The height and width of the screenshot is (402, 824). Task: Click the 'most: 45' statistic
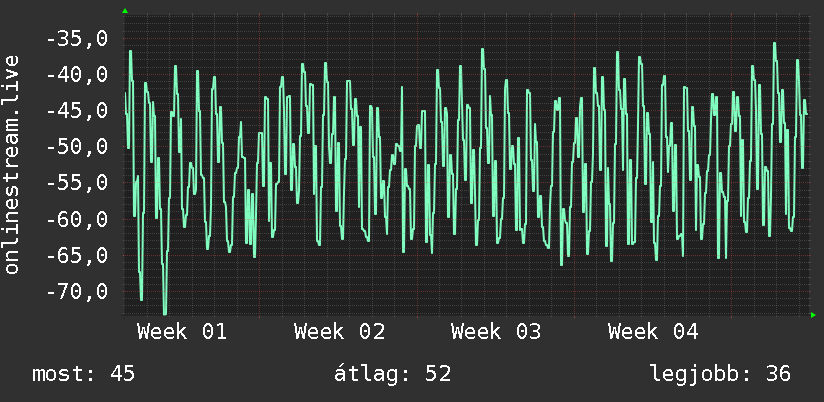84,374
